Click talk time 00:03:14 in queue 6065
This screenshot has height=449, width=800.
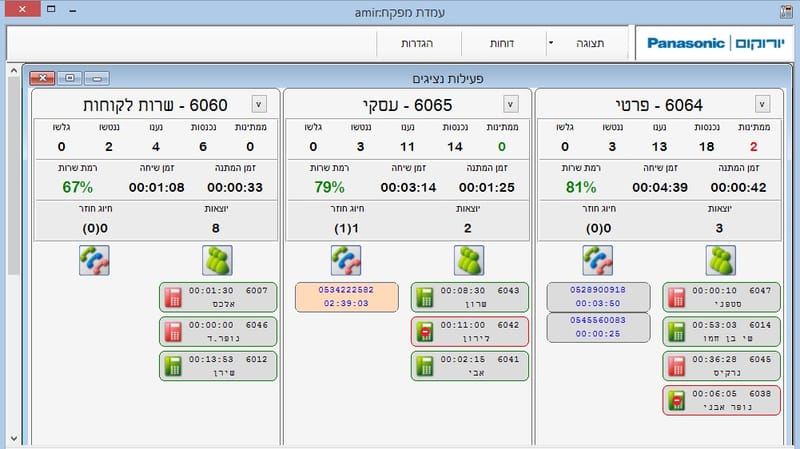(408, 188)
